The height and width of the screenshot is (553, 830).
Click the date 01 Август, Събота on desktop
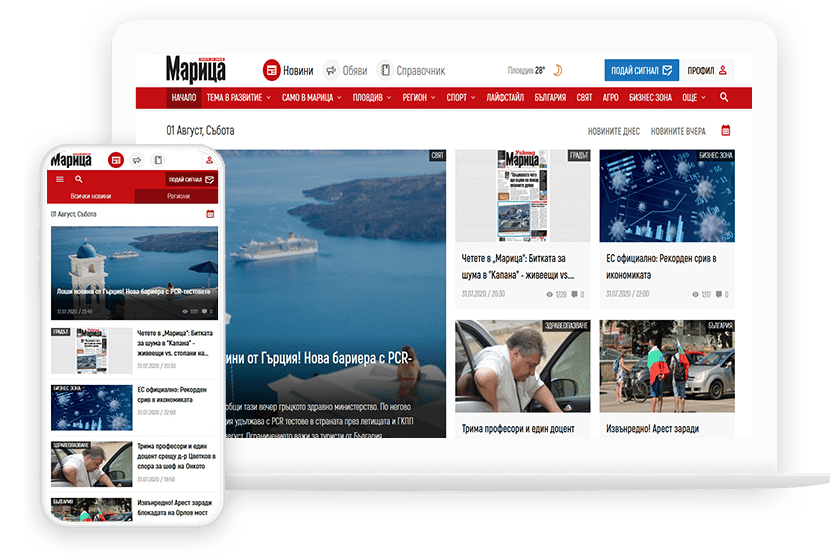(200, 131)
